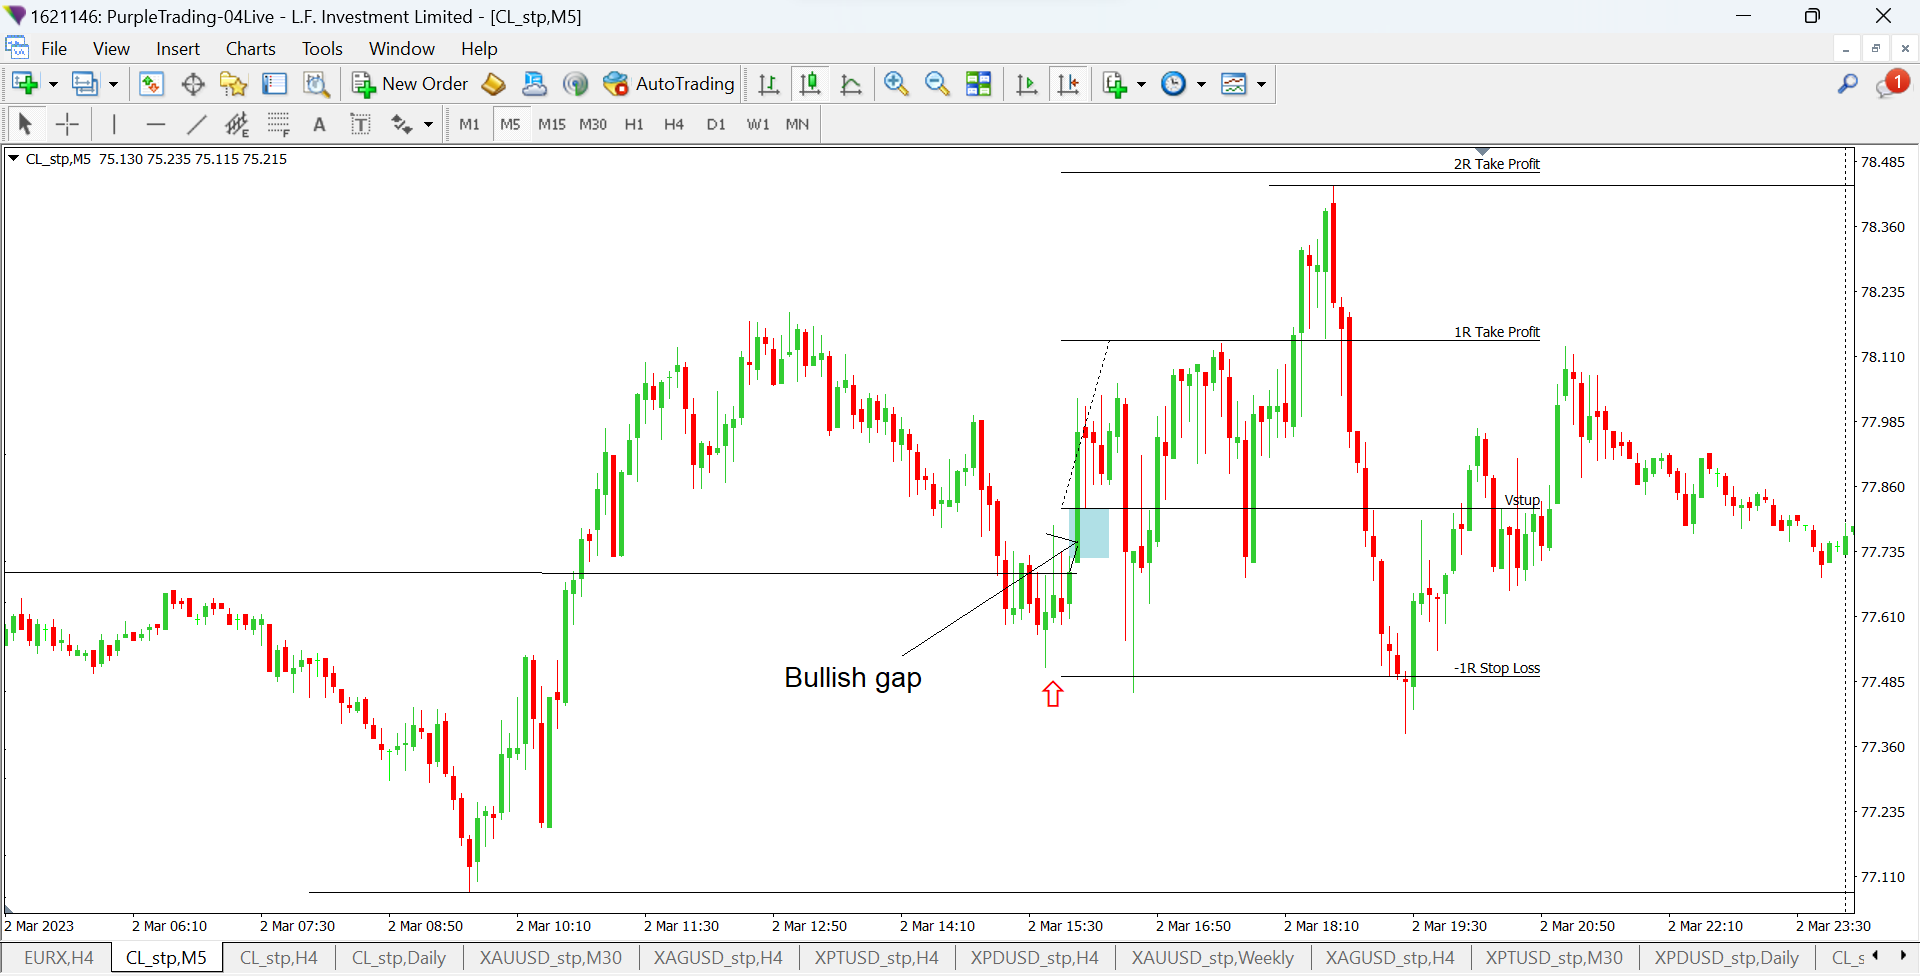Zoom in on the chart
The image size is (1920, 976).
coord(896,84)
